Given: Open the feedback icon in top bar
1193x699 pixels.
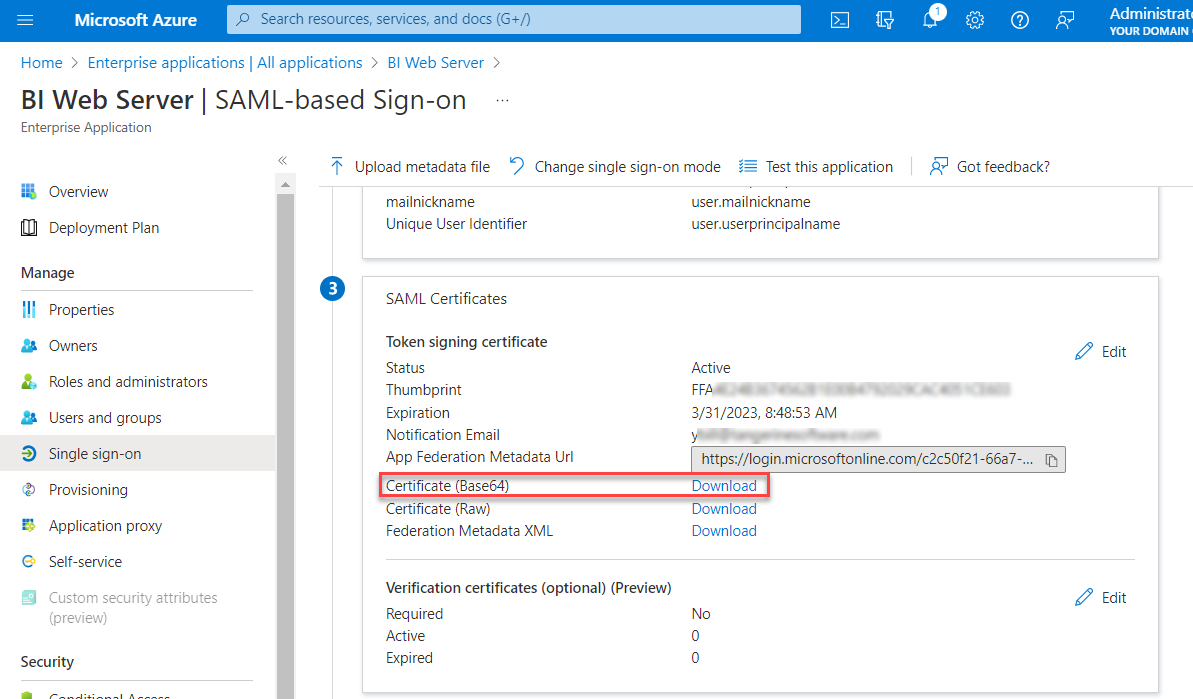Looking at the screenshot, I should [1065, 20].
